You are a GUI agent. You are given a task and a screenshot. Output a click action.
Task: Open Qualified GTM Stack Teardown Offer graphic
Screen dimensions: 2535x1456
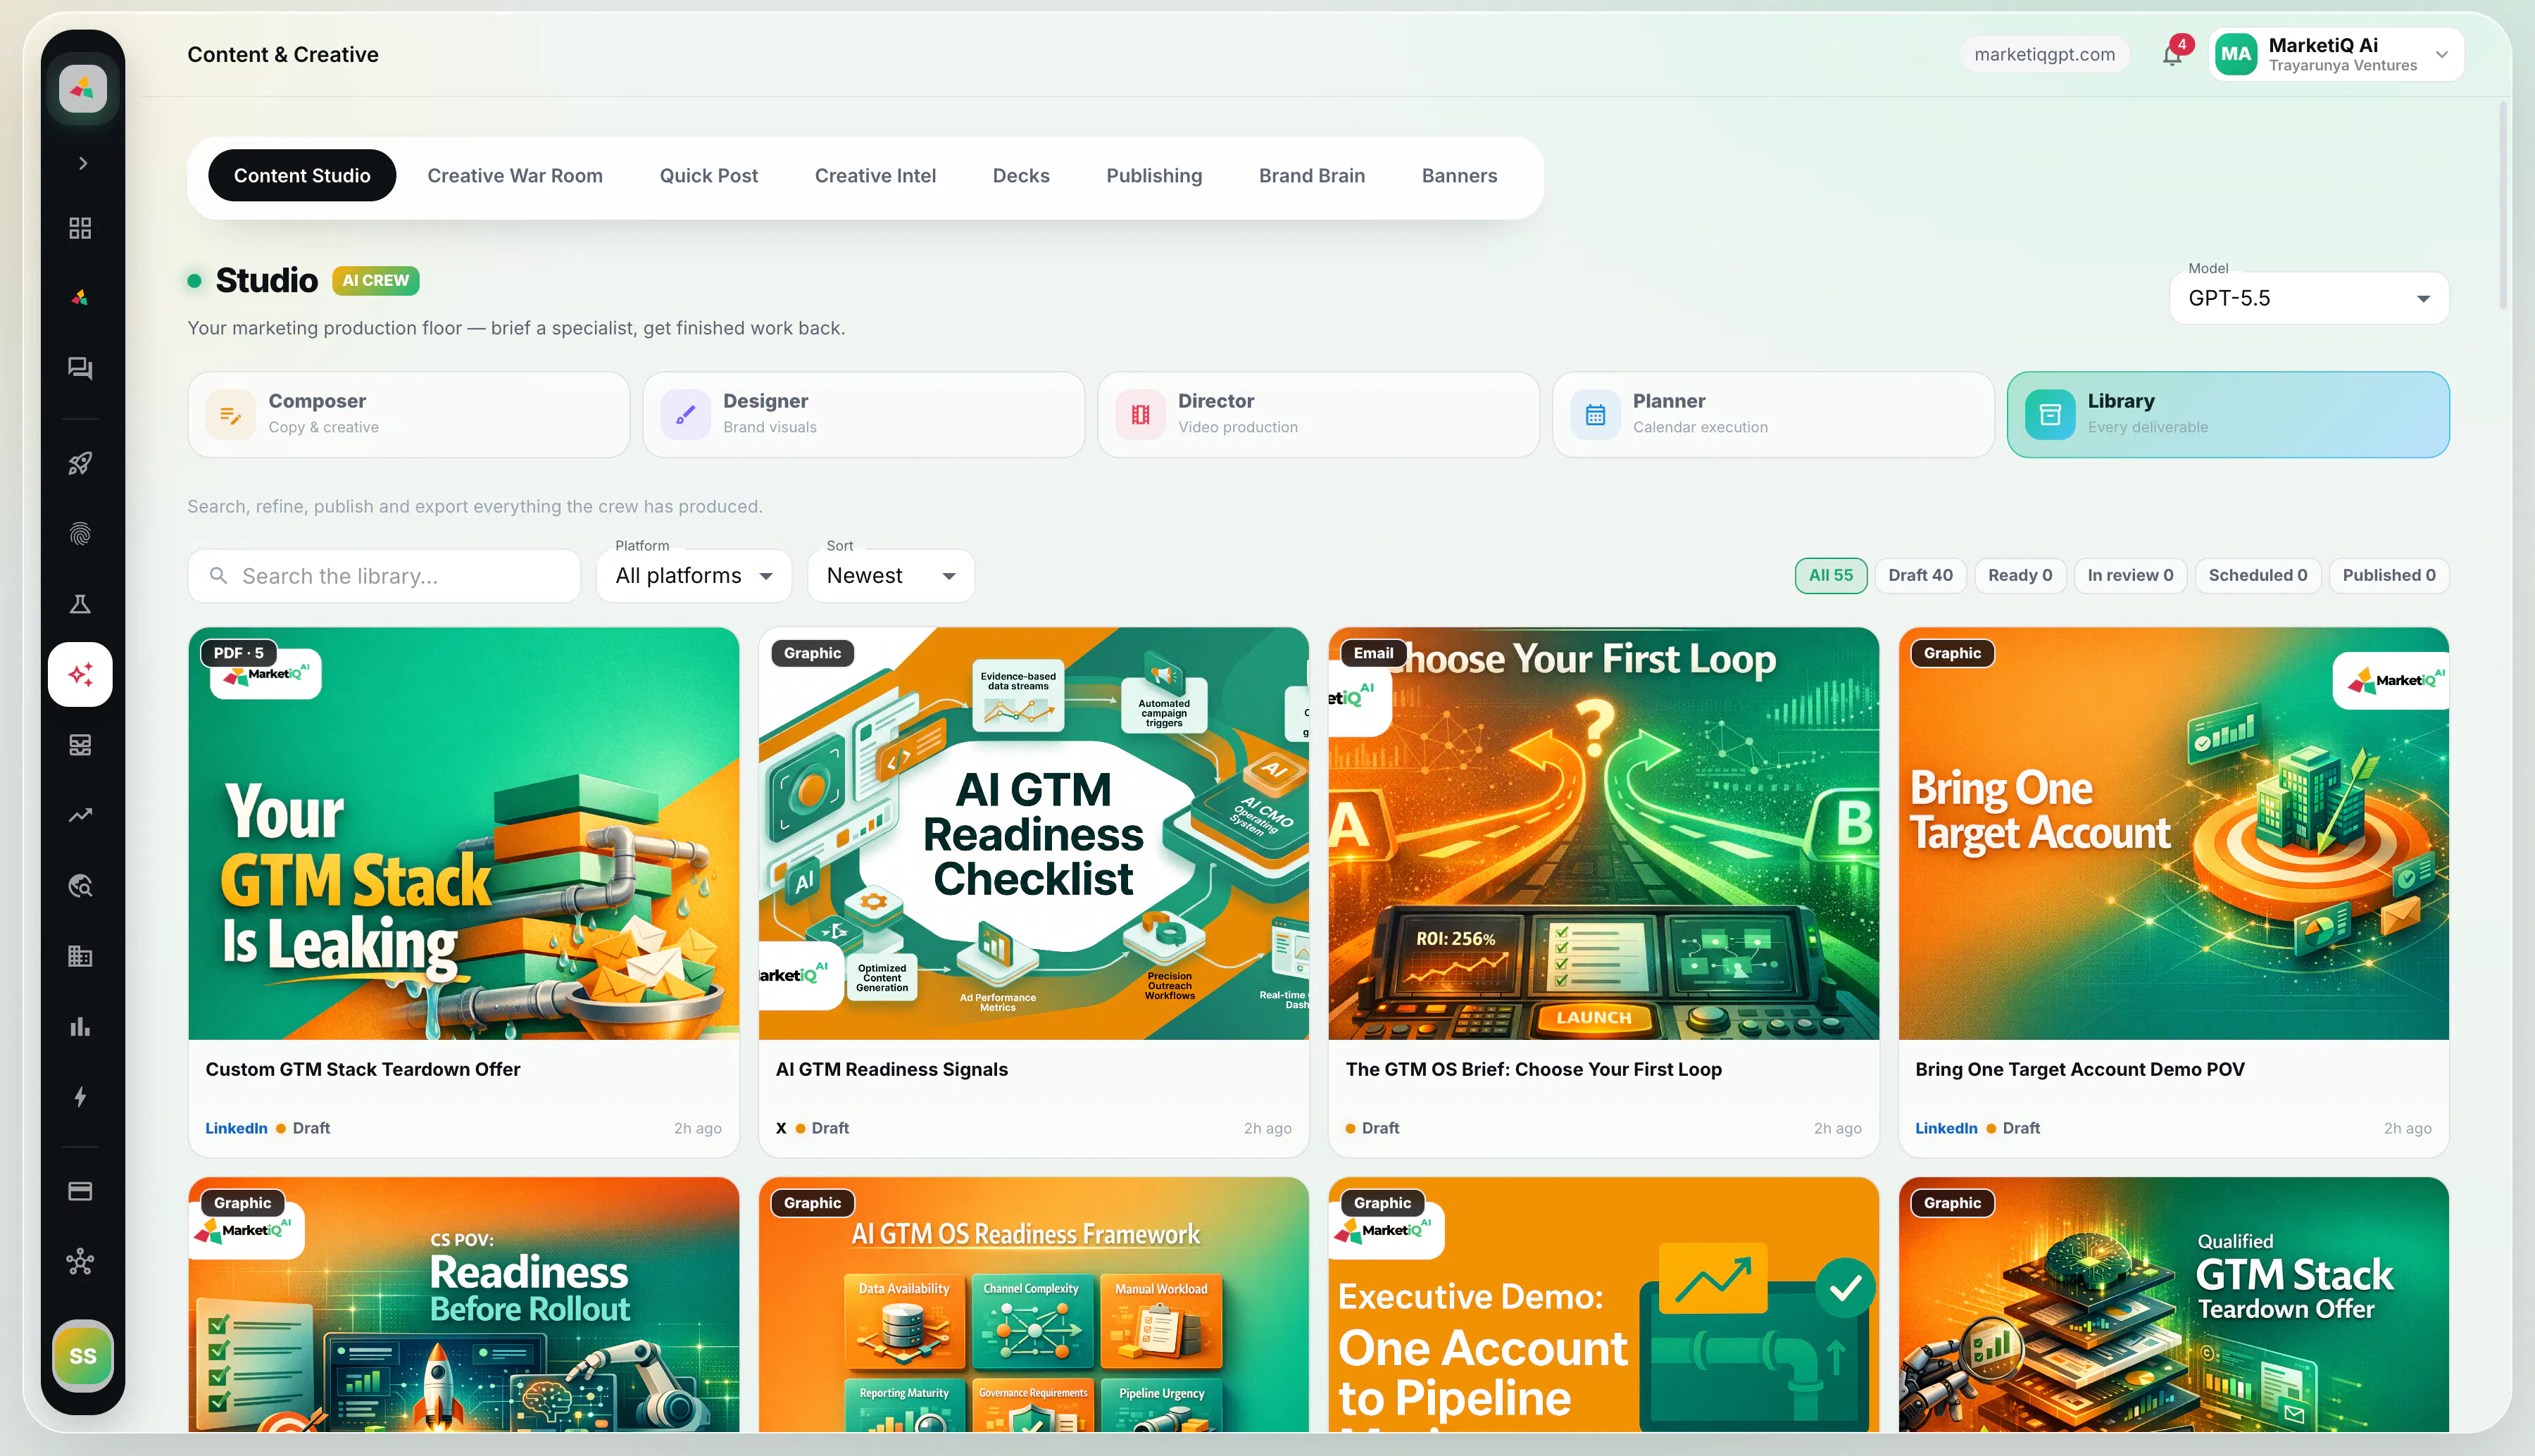coord(2174,1305)
